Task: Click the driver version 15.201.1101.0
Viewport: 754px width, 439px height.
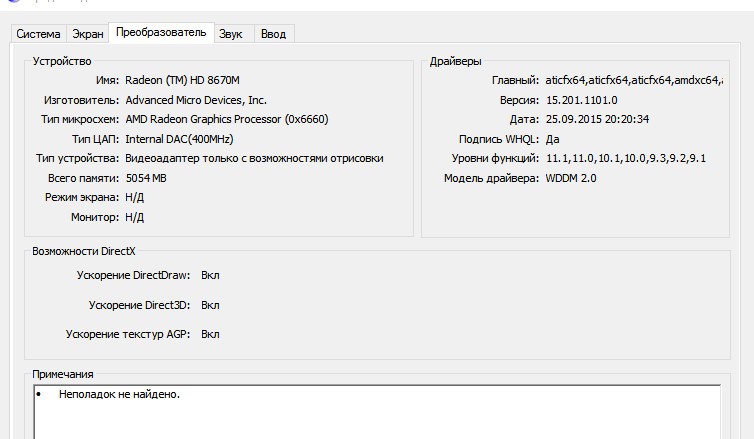Action: tap(582, 100)
